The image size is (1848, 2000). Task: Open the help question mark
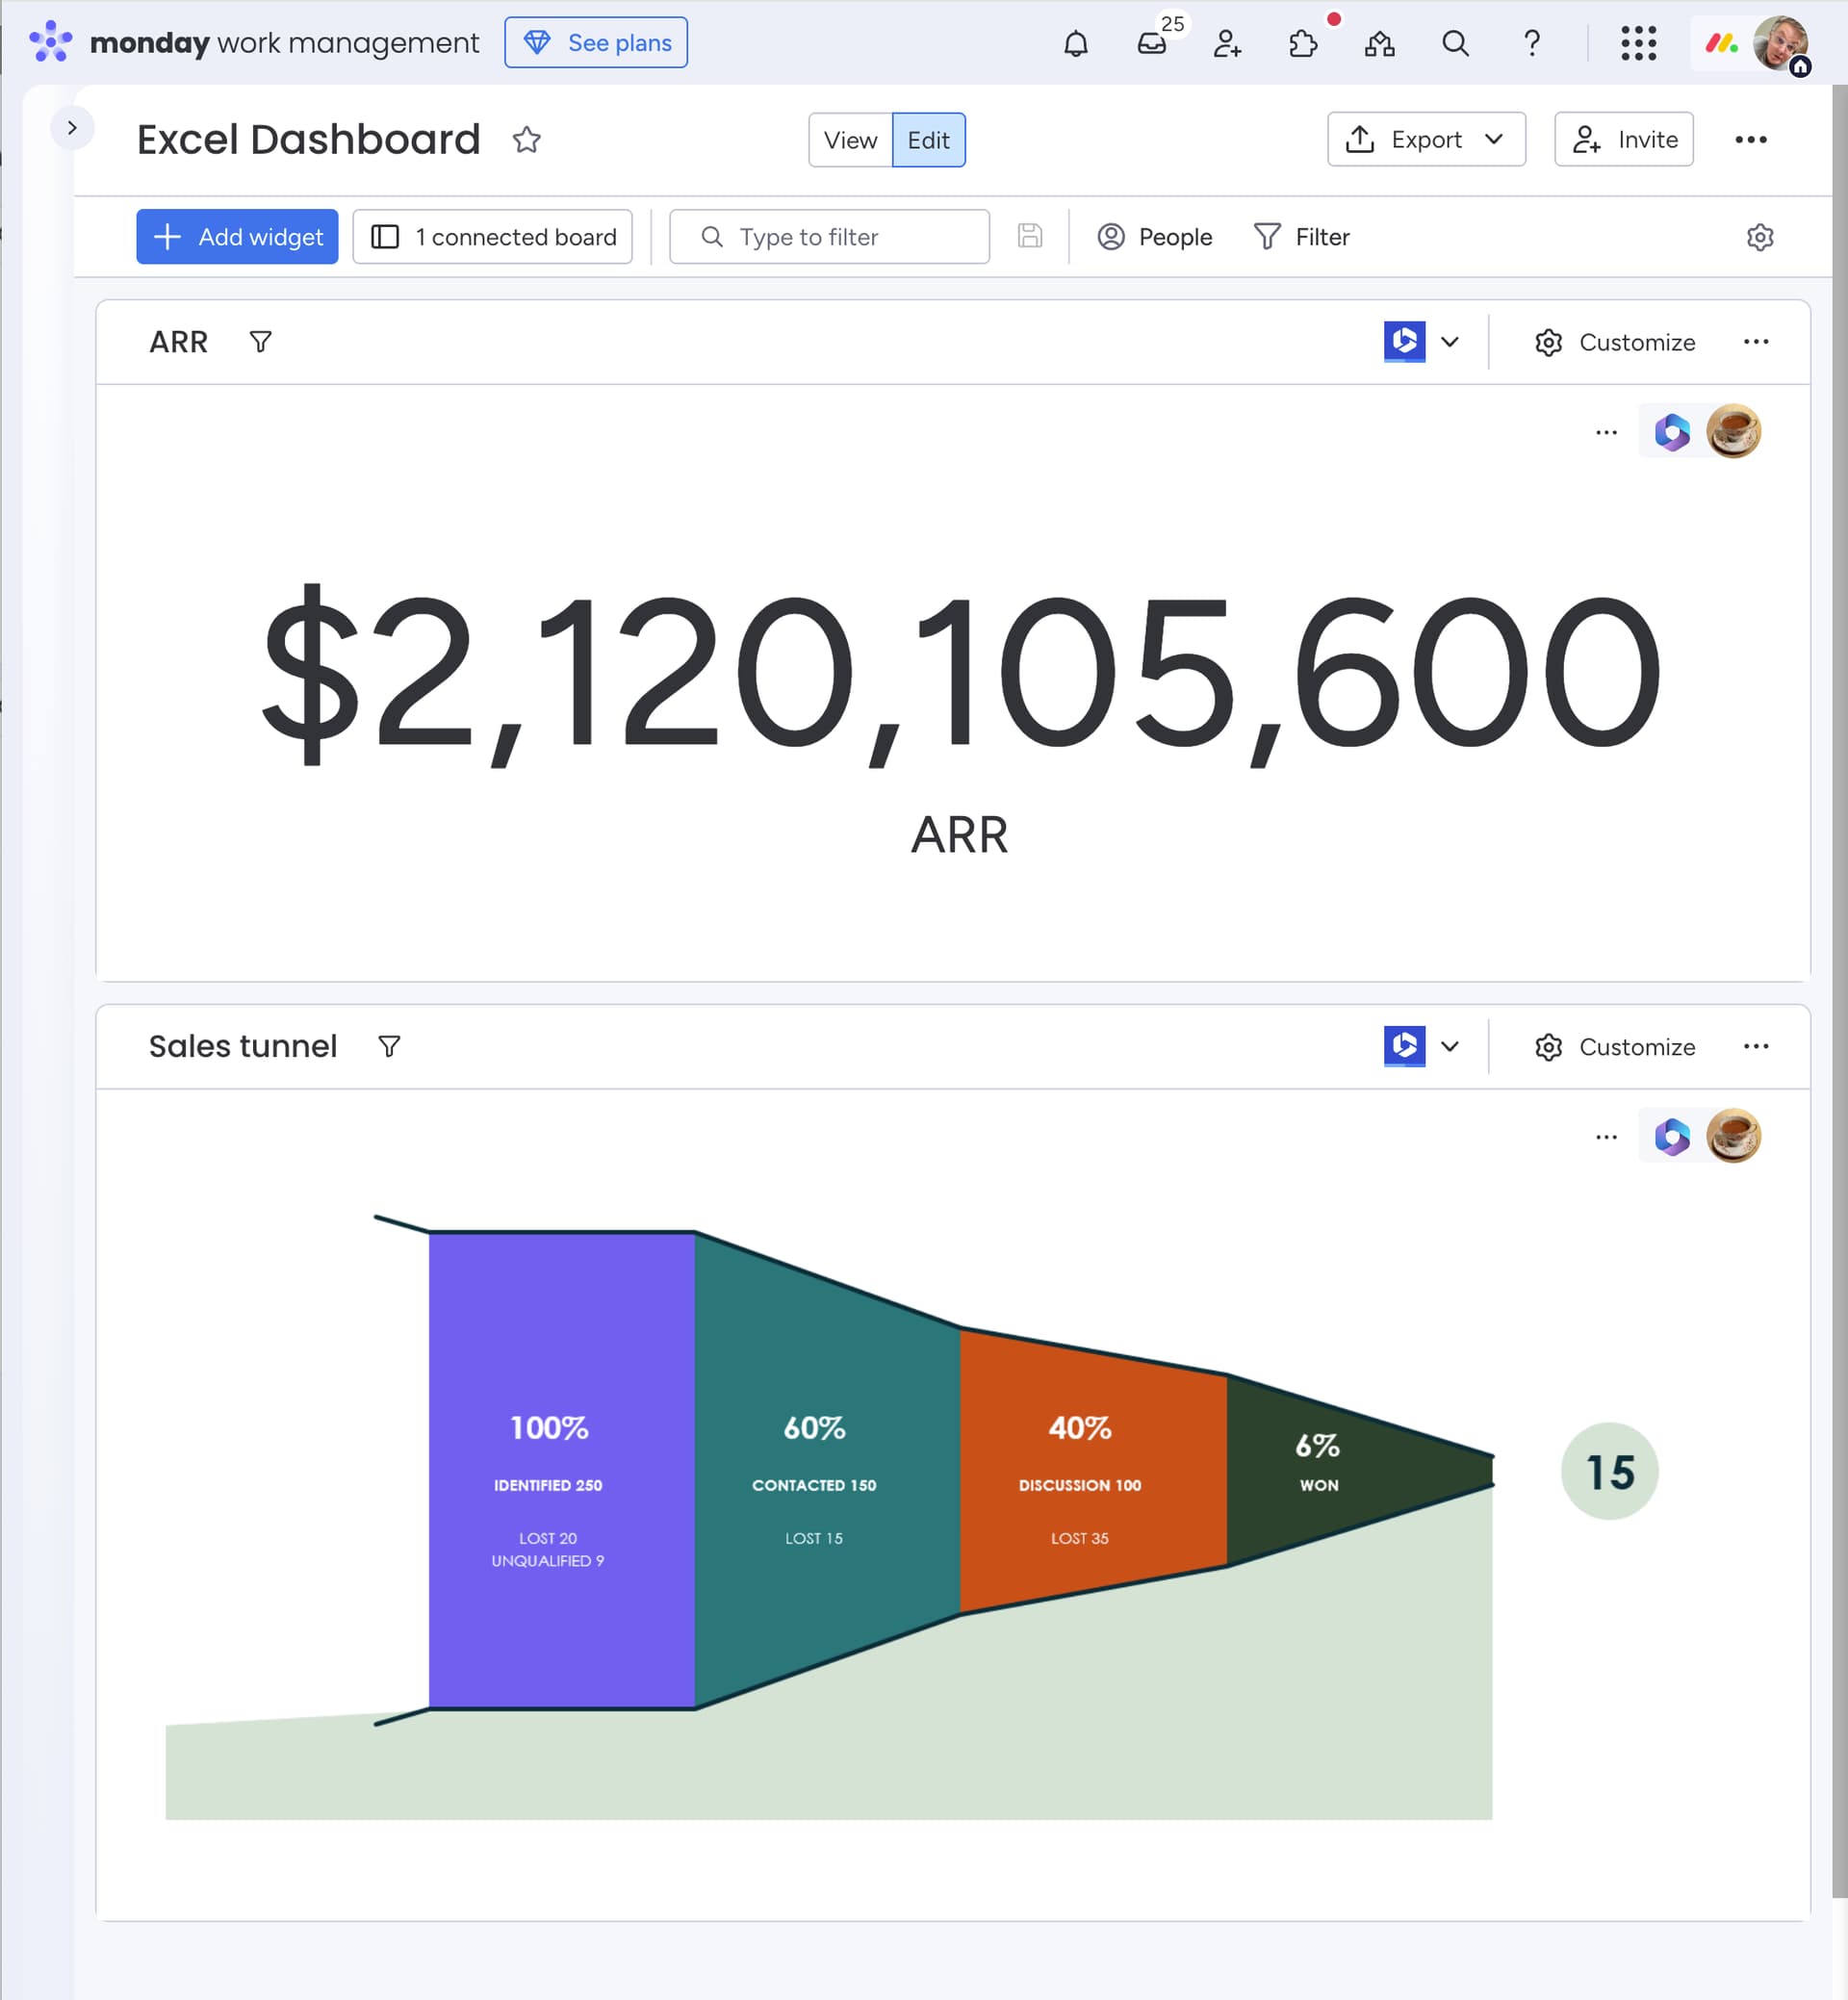click(1531, 43)
